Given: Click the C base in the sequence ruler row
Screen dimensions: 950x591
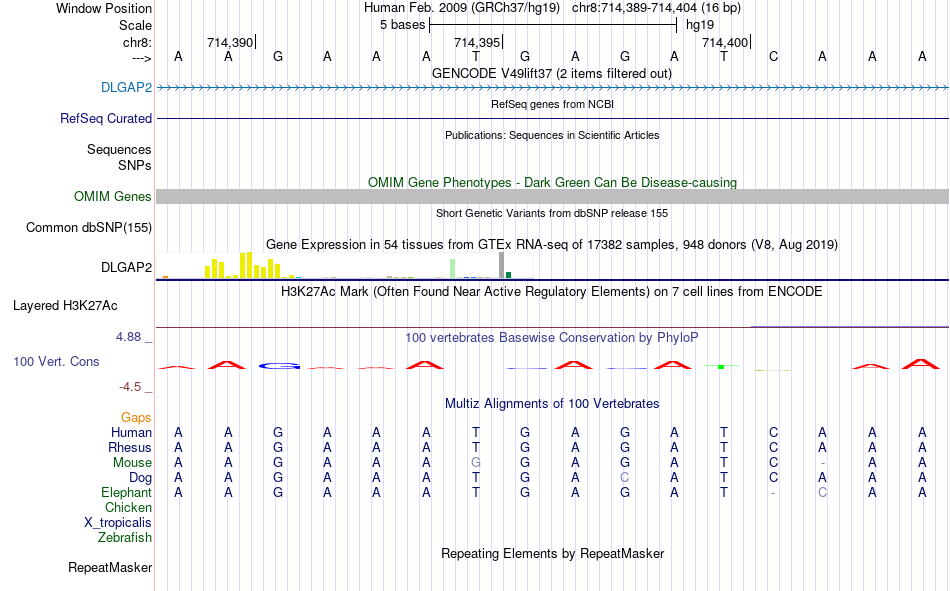Looking at the screenshot, I should click(x=773, y=56).
